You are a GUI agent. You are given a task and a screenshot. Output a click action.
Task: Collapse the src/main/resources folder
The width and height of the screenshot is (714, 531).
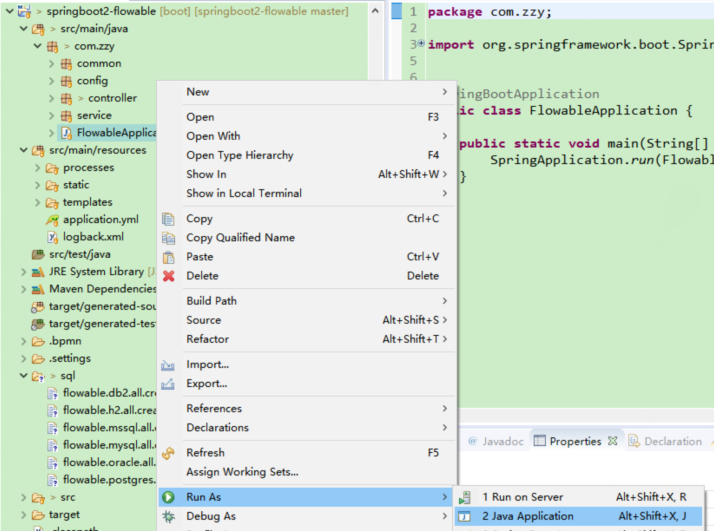point(24,150)
